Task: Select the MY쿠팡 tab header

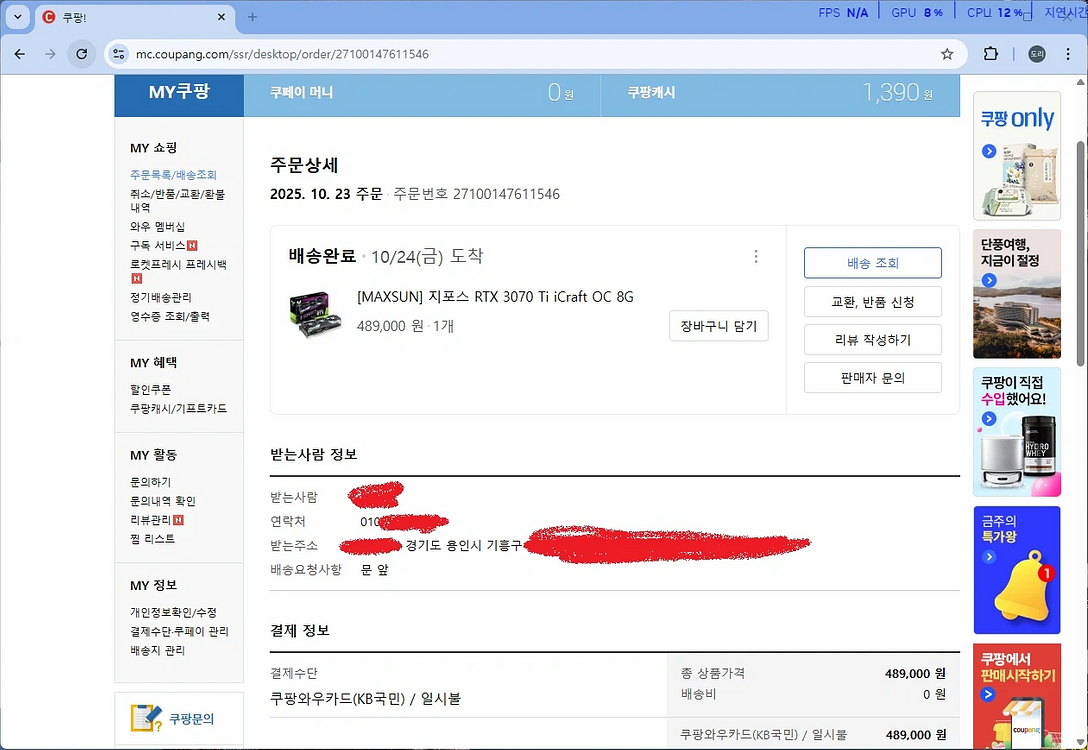Action: click(x=179, y=94)
